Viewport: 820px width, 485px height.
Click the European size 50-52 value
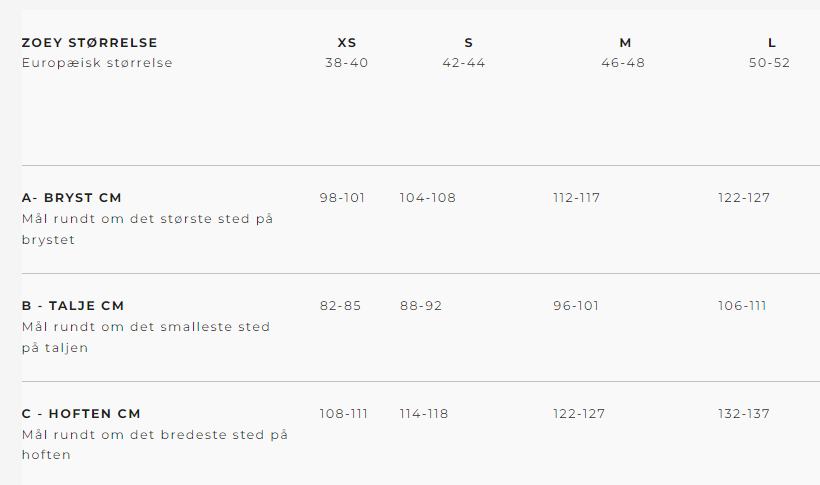tap(769, 63)
